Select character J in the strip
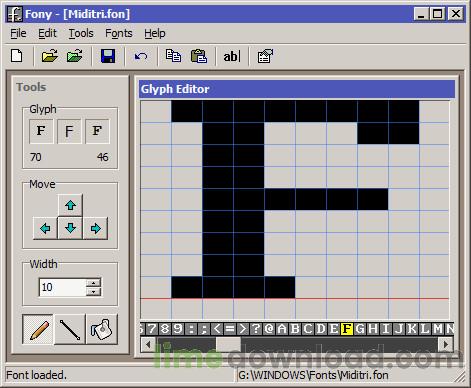471x388 pixels. pyautogui.click(x=399, y=329)
